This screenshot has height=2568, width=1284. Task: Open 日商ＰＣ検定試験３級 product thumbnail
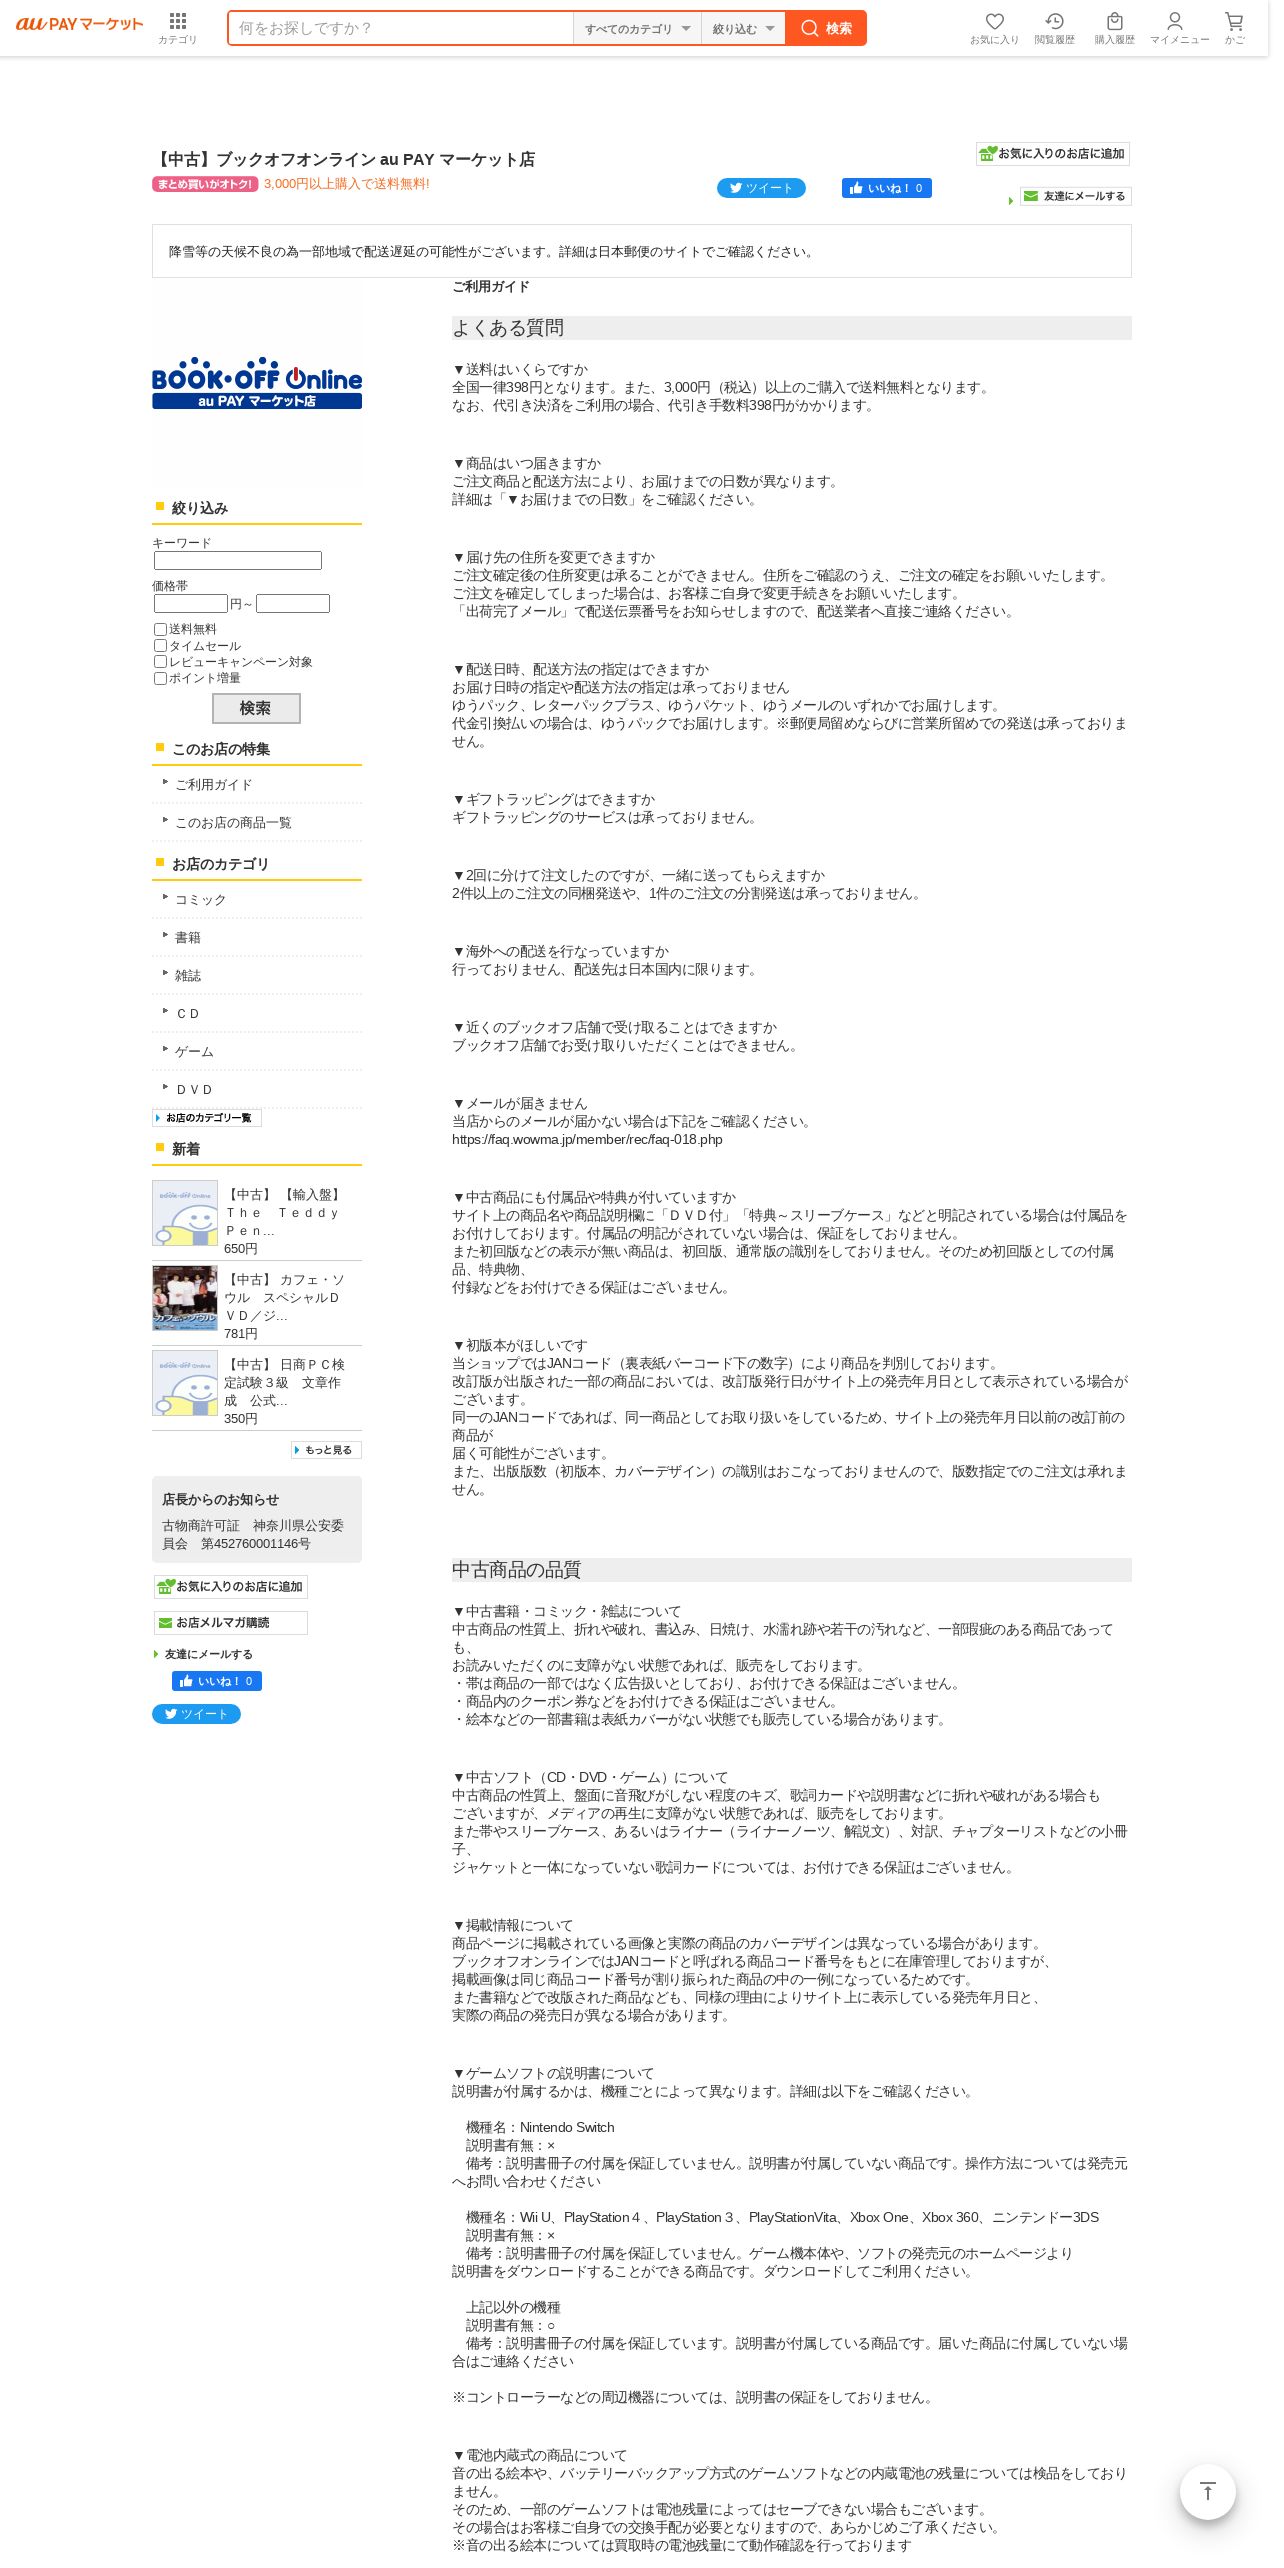pyautogui.click(x=185, y=1383)
